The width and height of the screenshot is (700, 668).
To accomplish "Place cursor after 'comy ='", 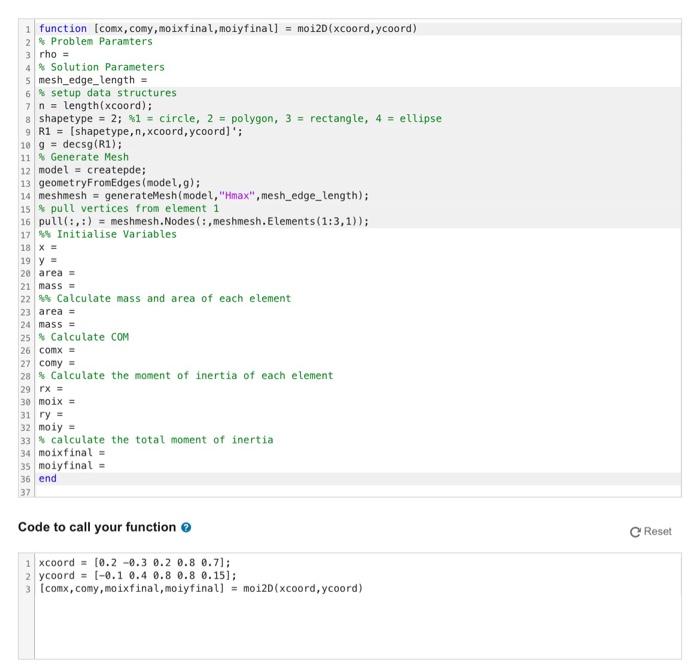I will point(77,363).
